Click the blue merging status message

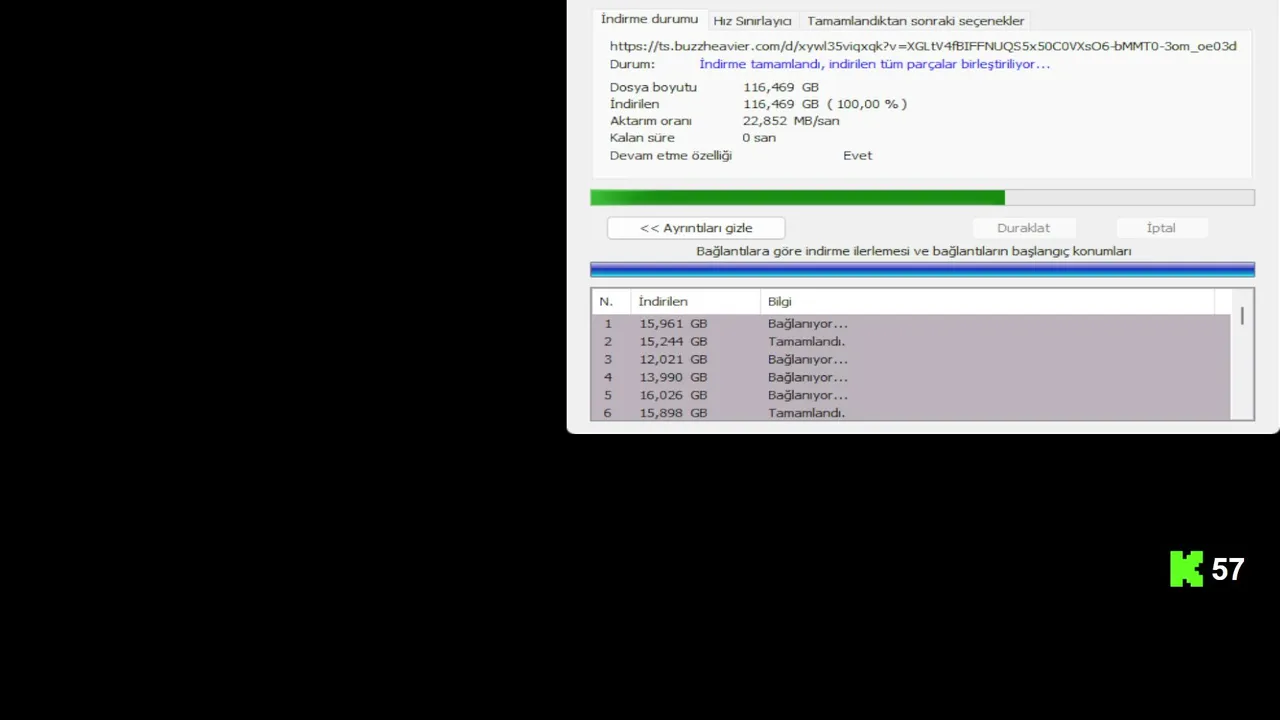(874, 64)
